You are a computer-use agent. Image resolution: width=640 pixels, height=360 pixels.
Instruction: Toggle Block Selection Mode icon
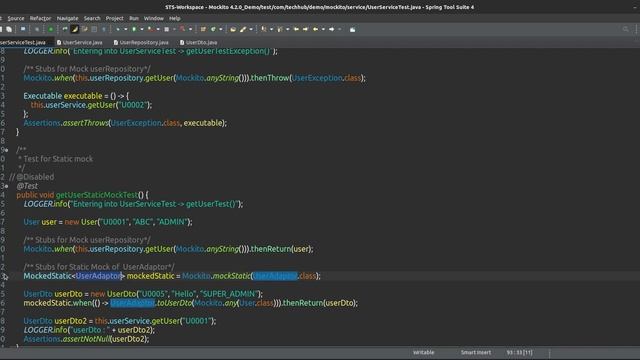pos(94,29)
